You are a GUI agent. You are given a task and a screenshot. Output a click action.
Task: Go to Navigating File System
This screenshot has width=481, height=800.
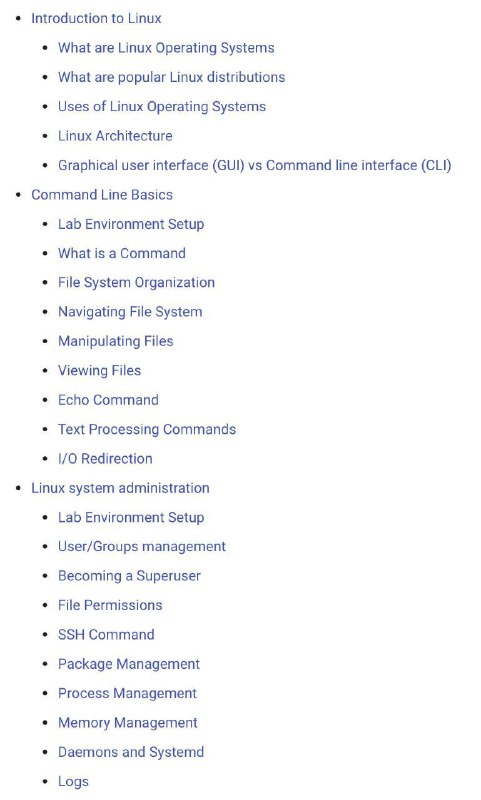(130, 312)
